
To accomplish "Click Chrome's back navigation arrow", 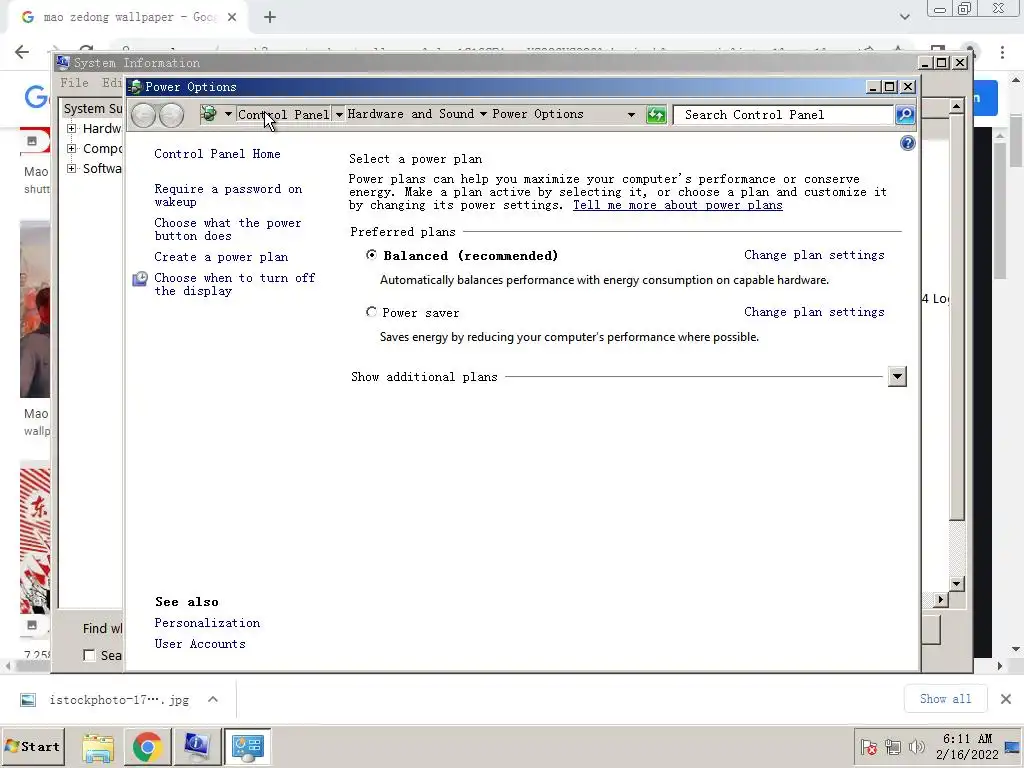I will coord(22,52).
